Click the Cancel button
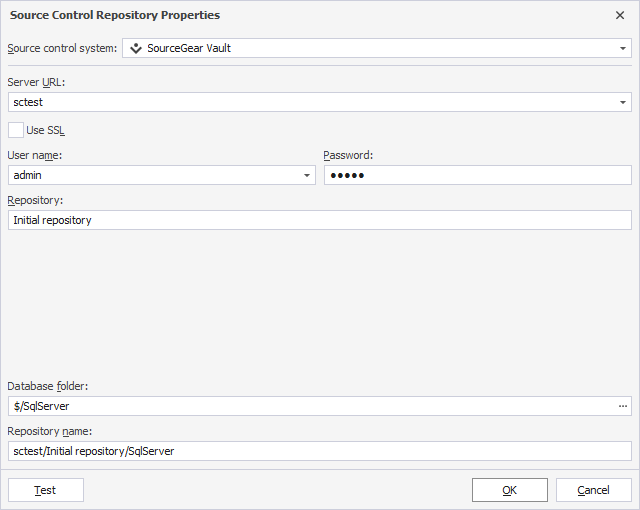The height and width of the screenshot is (510, 640). pos(593,490)
